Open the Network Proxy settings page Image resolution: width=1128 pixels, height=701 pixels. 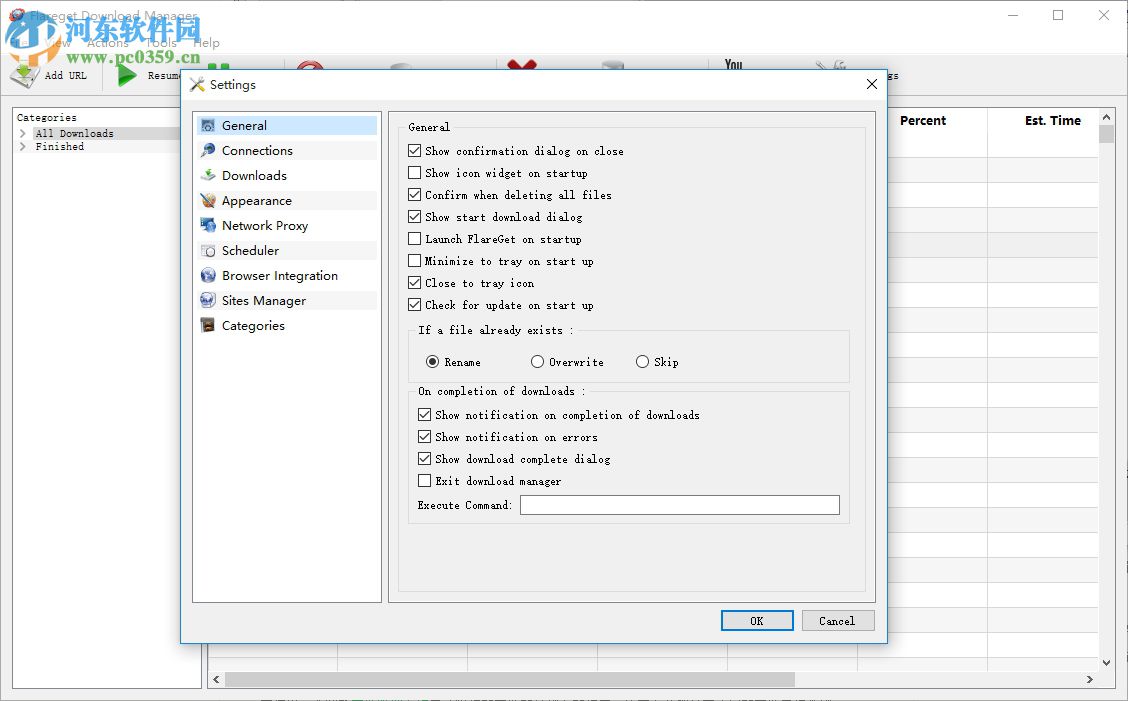coord(287,225)
